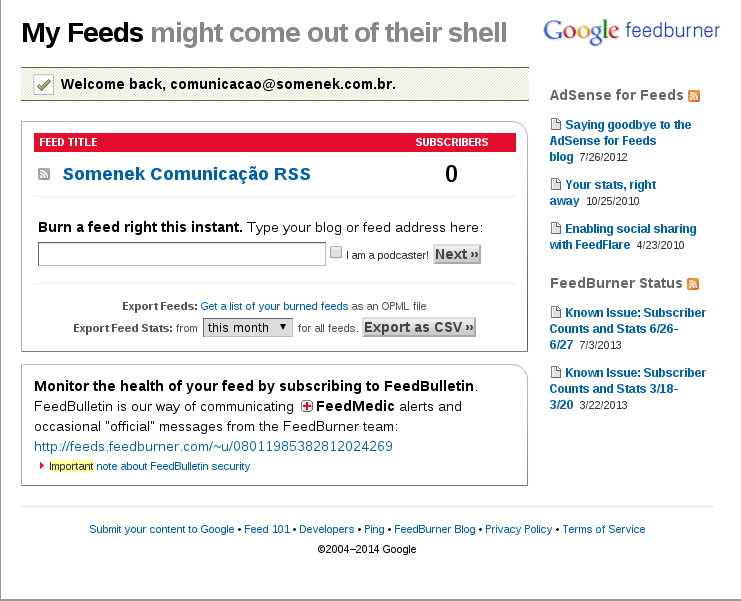
Task: Open the 'Get a list of your burned feeds' link
Action: [274, 306]
